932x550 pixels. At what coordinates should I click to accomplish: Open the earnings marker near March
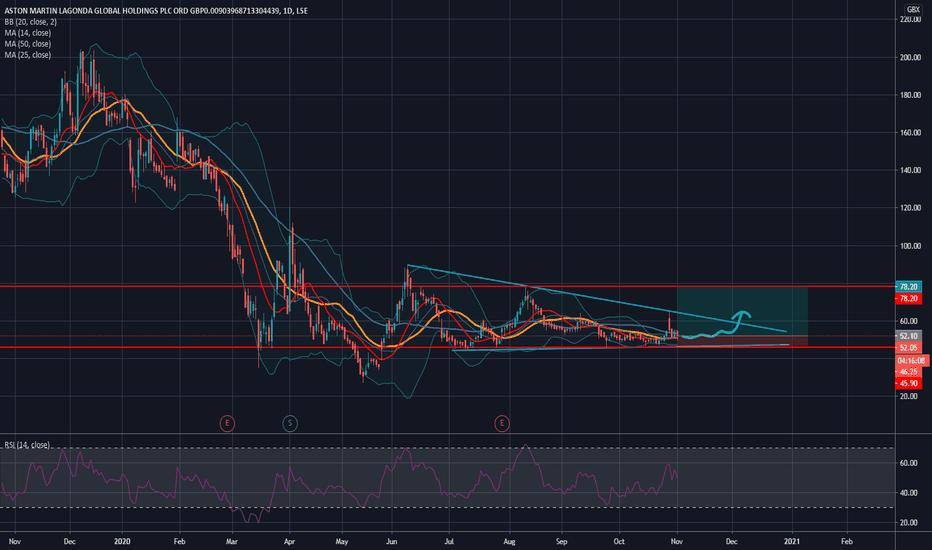click(227, 423)
